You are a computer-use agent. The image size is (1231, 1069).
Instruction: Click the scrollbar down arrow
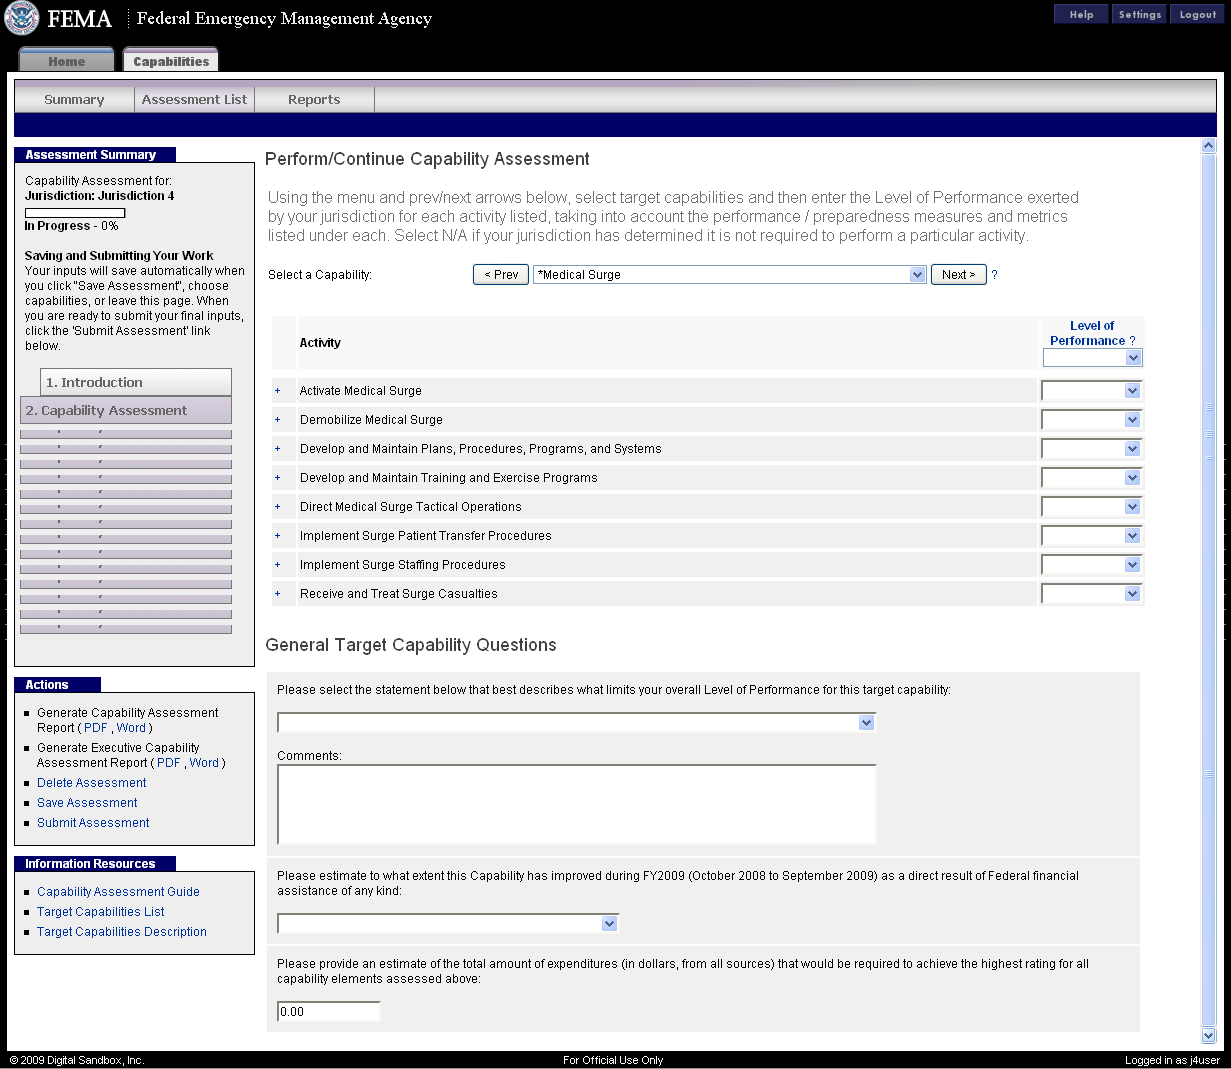[1208, 1036]
